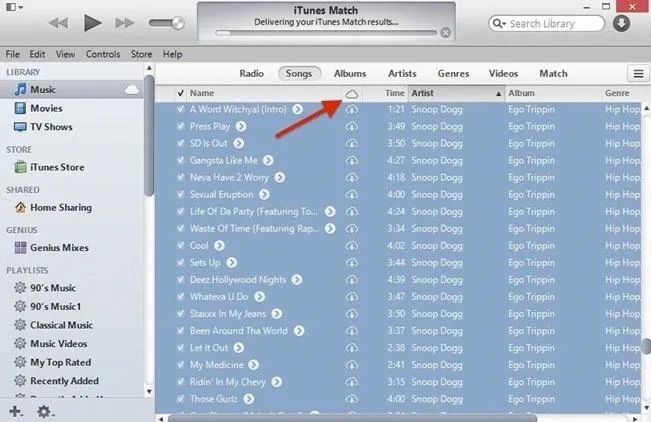
Task: Select Music in the Library sidebar
Action: (x=72, y=89)
